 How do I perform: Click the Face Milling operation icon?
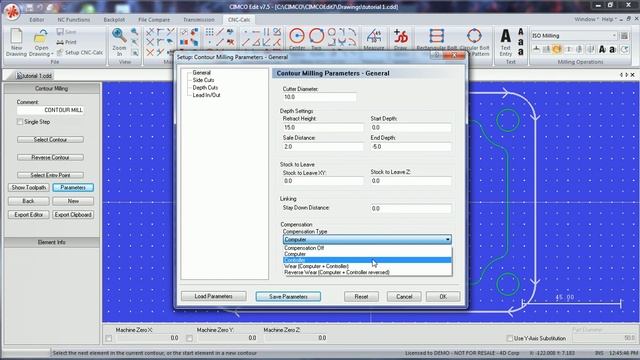point(537,49)
